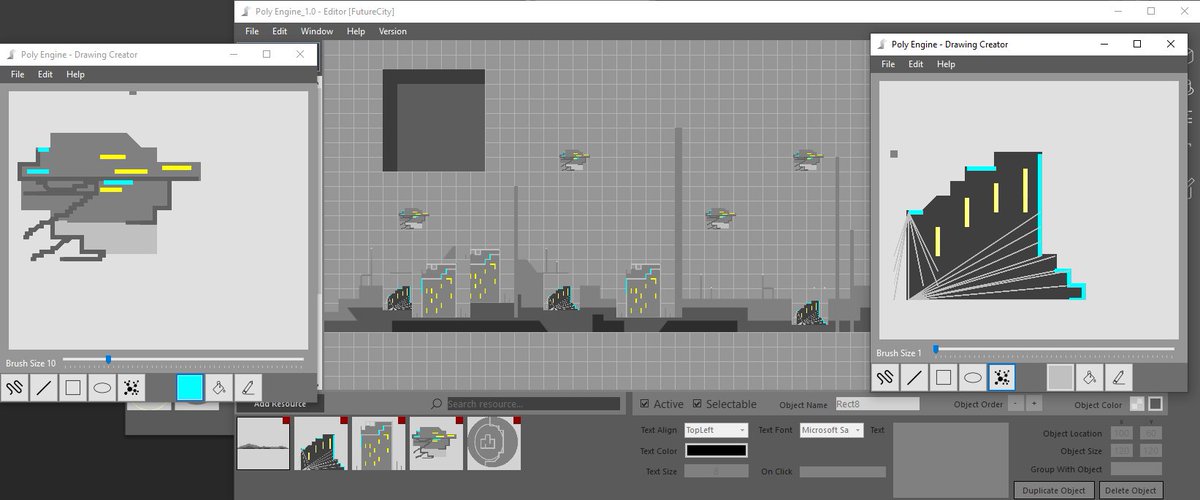The image size is (1200, 500).
Task: Remove circular emblem resource via red square
Action: coord(515,422)
